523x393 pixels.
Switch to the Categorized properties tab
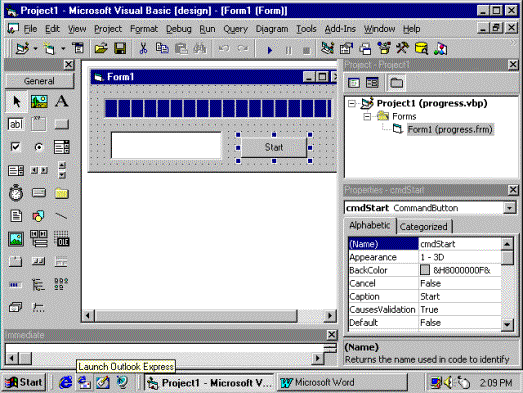(x=424, y=227)
